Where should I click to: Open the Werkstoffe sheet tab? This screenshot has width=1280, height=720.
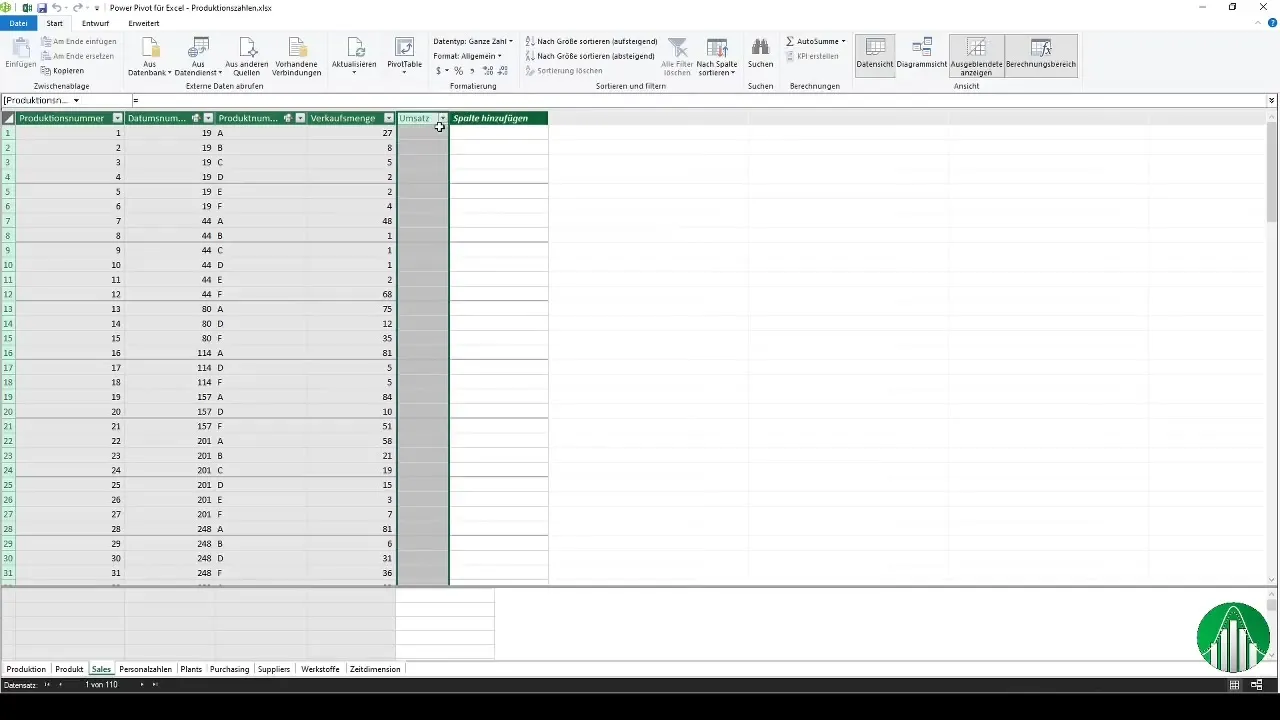320,669
